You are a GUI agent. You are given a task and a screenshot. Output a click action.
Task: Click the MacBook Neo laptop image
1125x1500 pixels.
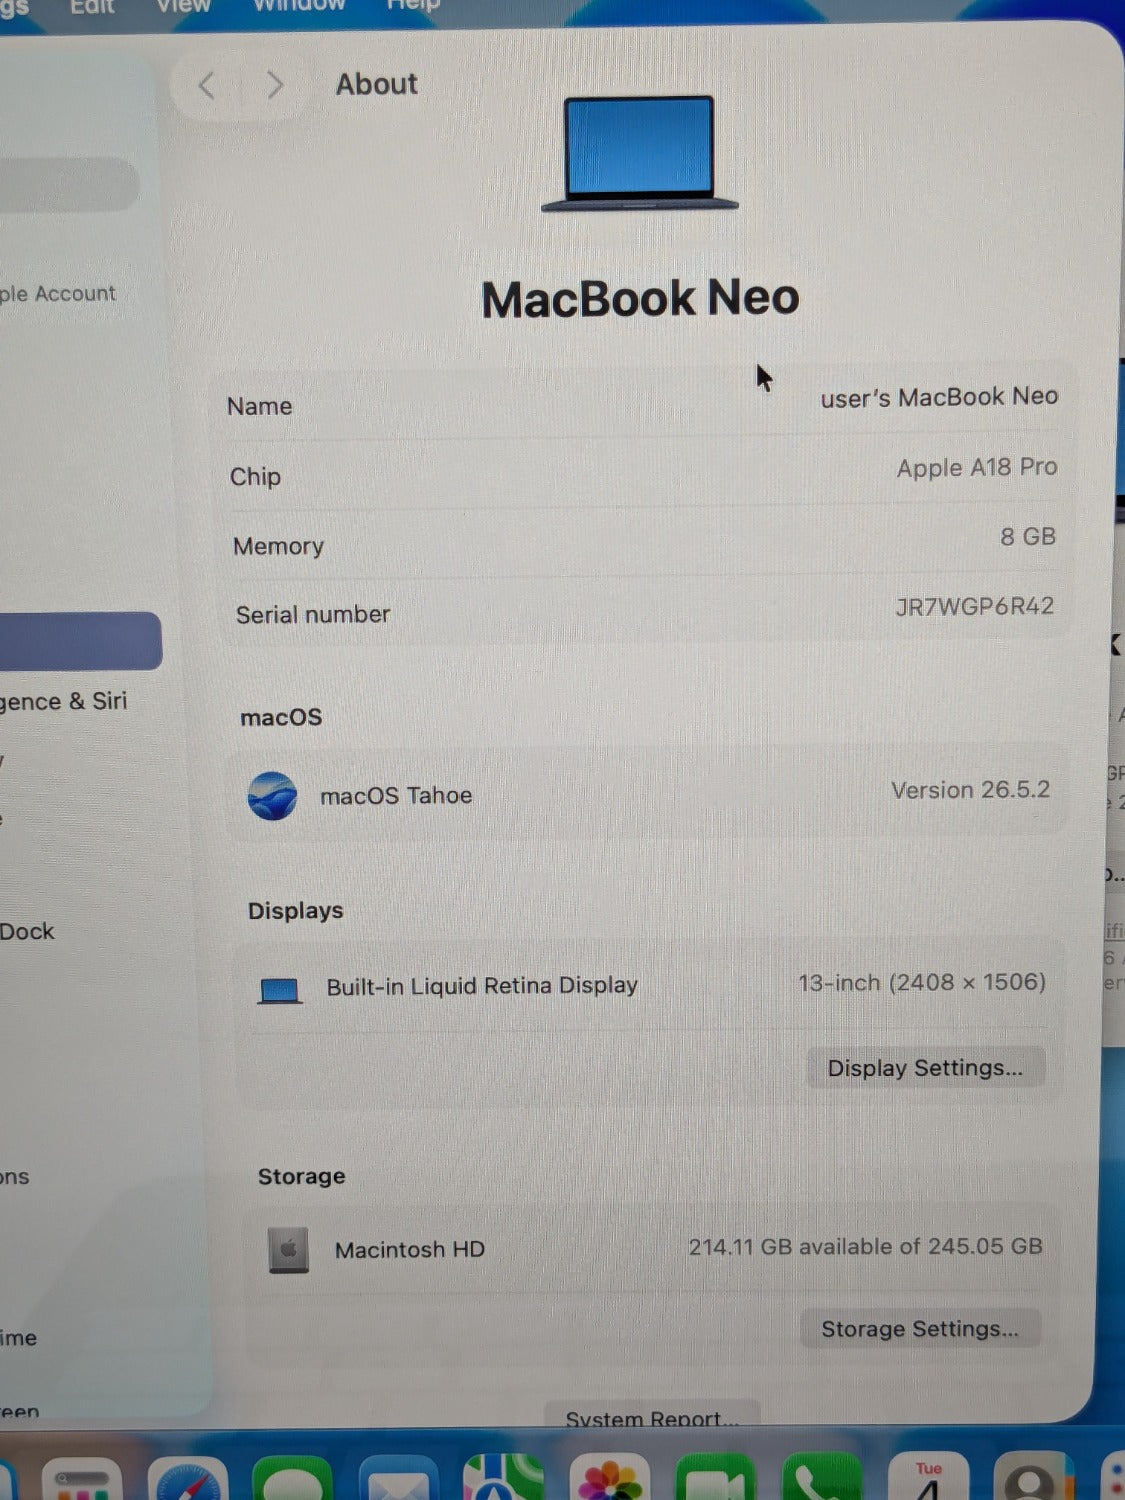pyautogui.click(x=640, y=153)
